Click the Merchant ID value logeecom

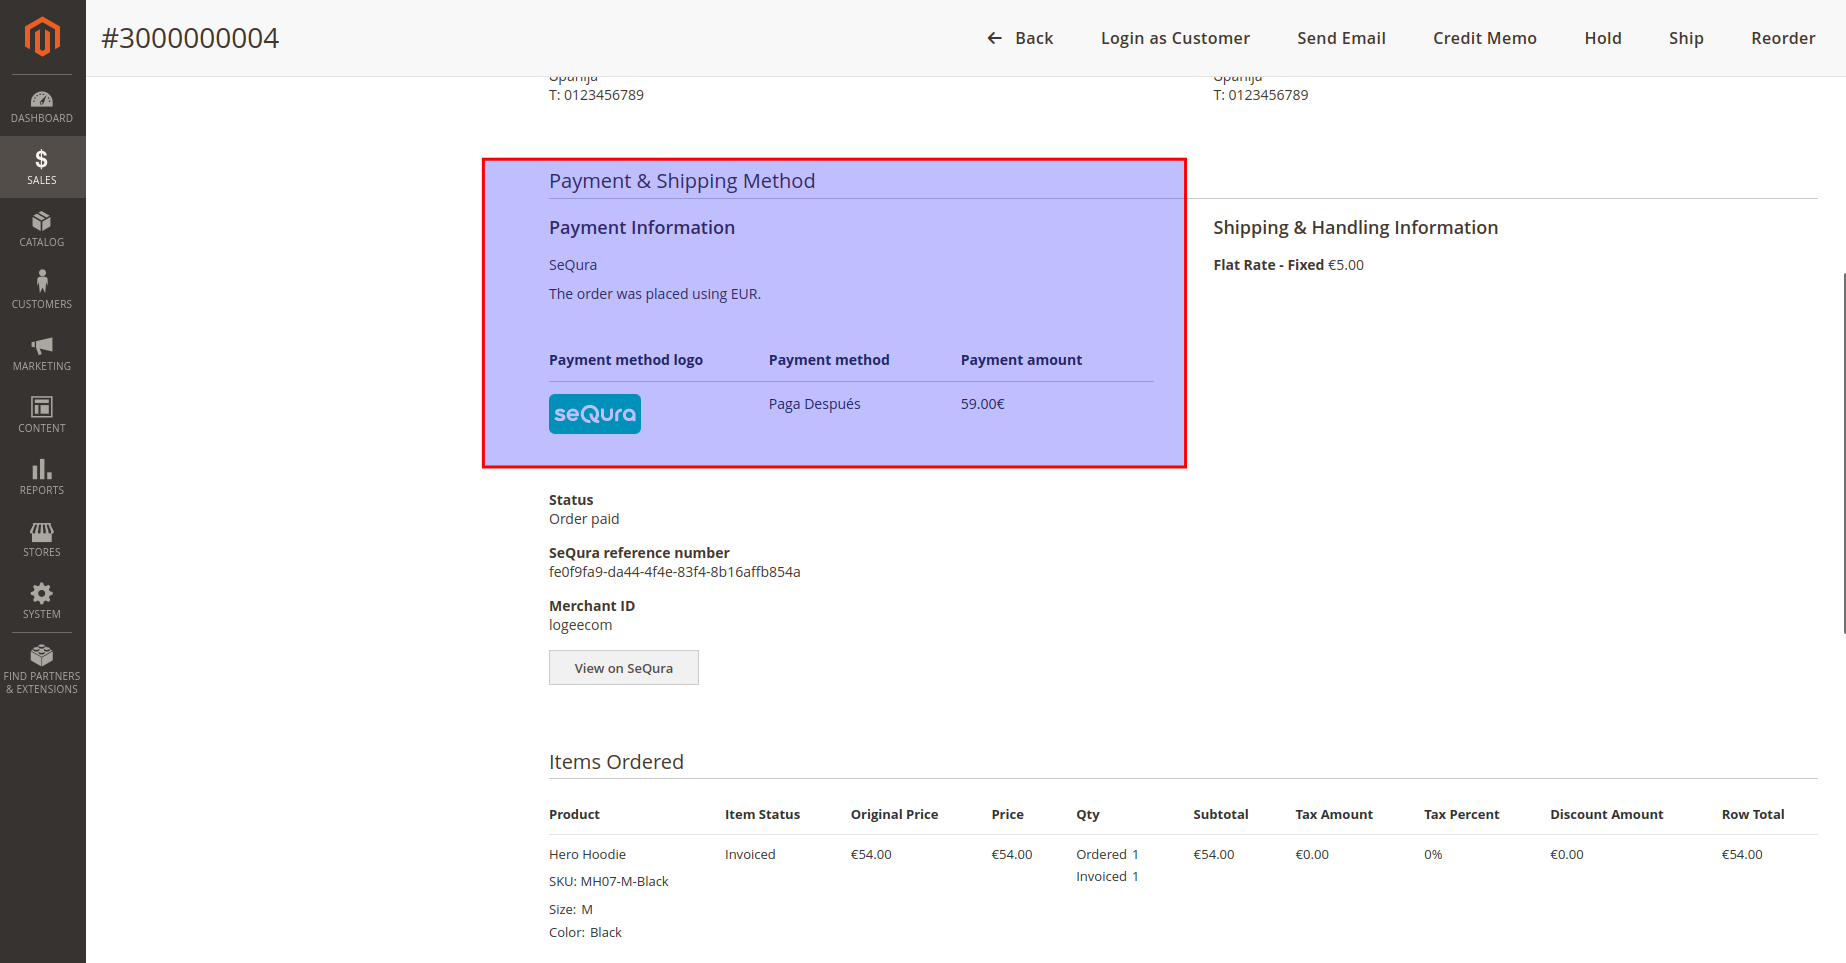(x=581, y=625)
